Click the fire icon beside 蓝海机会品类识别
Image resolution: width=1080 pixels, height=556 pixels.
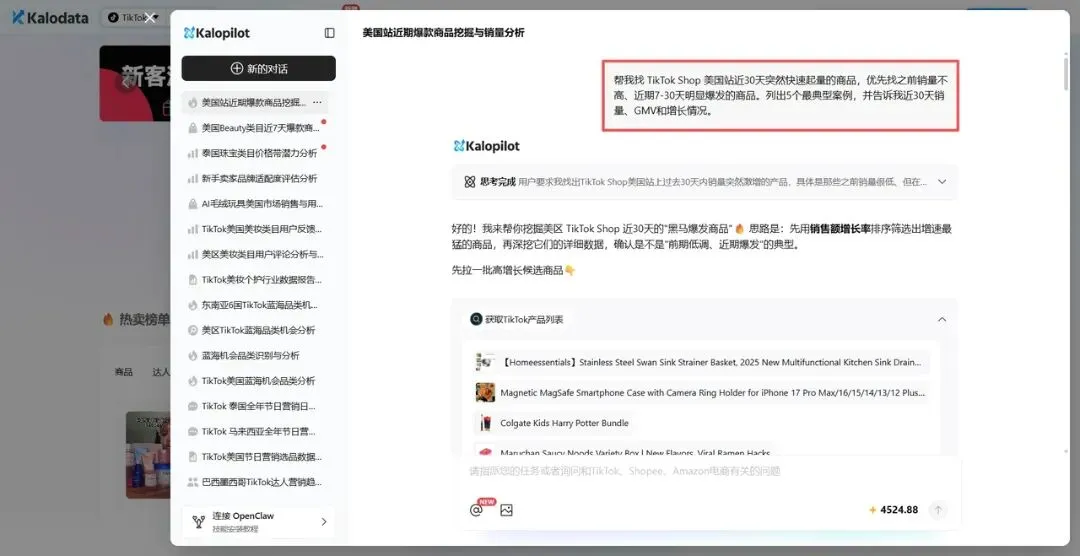(193, 356)
